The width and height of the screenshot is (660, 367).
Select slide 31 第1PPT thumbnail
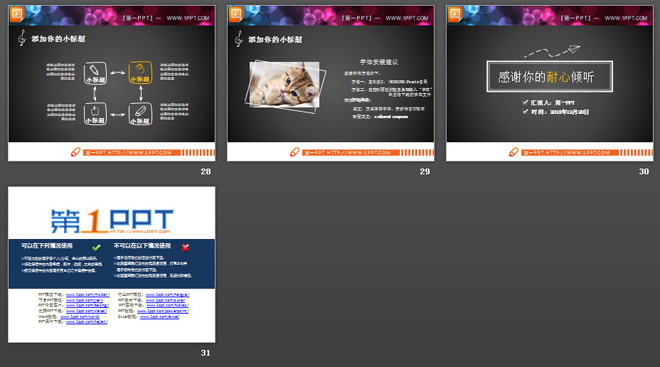point(112,264)
